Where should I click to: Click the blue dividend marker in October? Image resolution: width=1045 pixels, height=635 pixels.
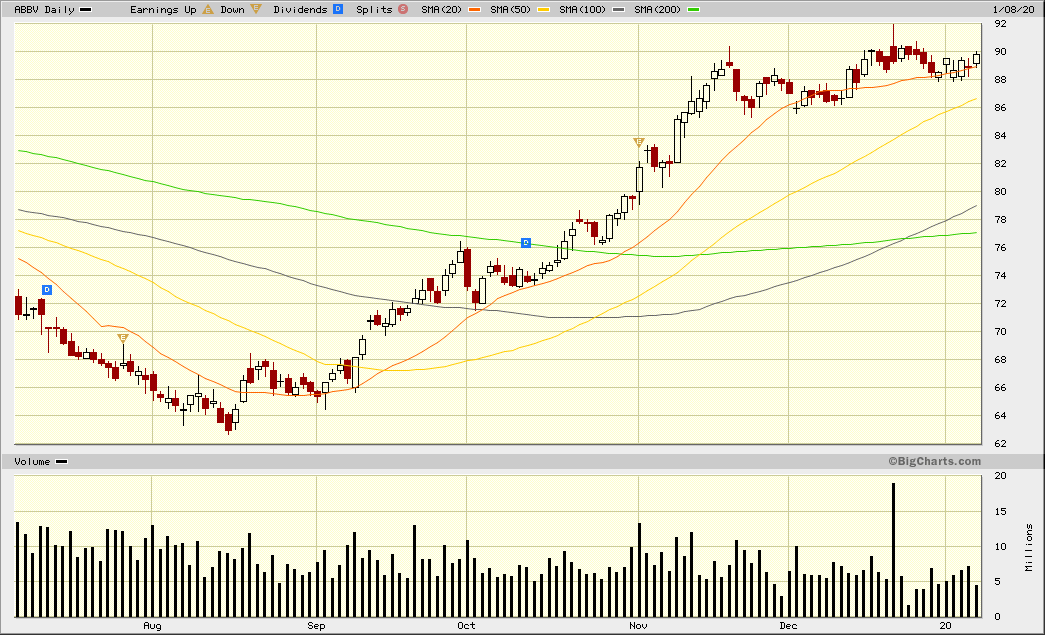(526, 243)
